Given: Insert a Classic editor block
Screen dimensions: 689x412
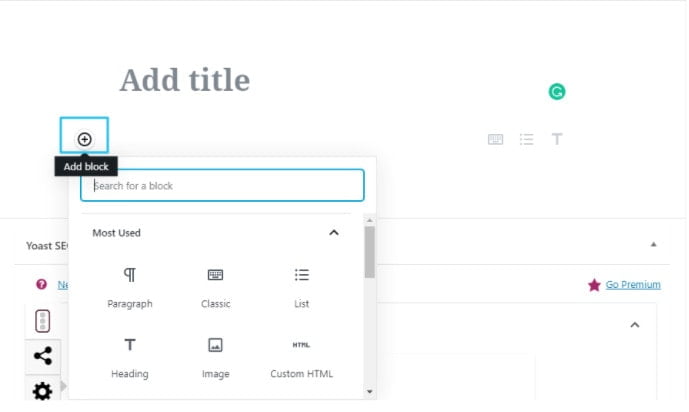Looking at the screenshot, I should 215,288.
